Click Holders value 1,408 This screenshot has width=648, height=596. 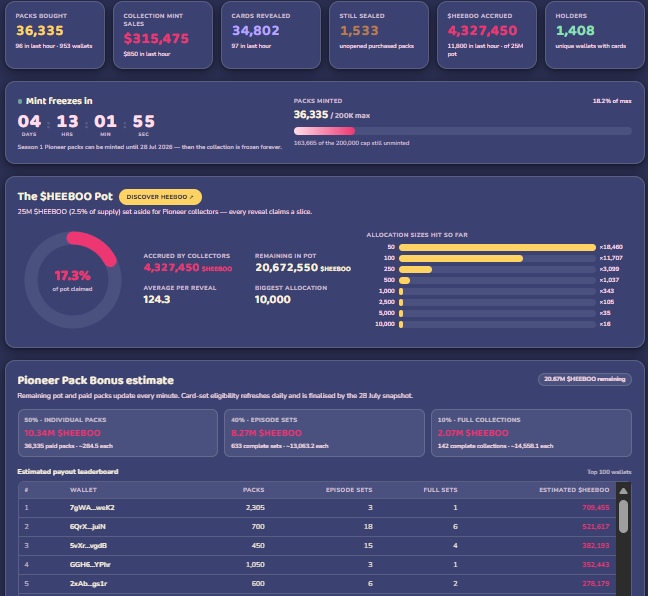575,31
